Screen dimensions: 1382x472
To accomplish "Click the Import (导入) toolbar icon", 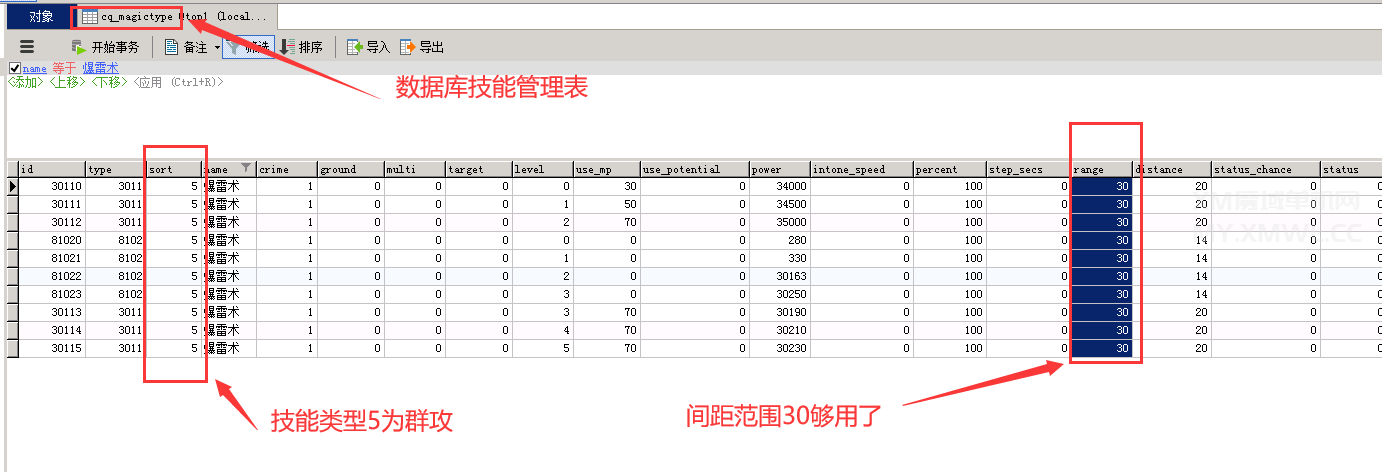I will (355, 47).
